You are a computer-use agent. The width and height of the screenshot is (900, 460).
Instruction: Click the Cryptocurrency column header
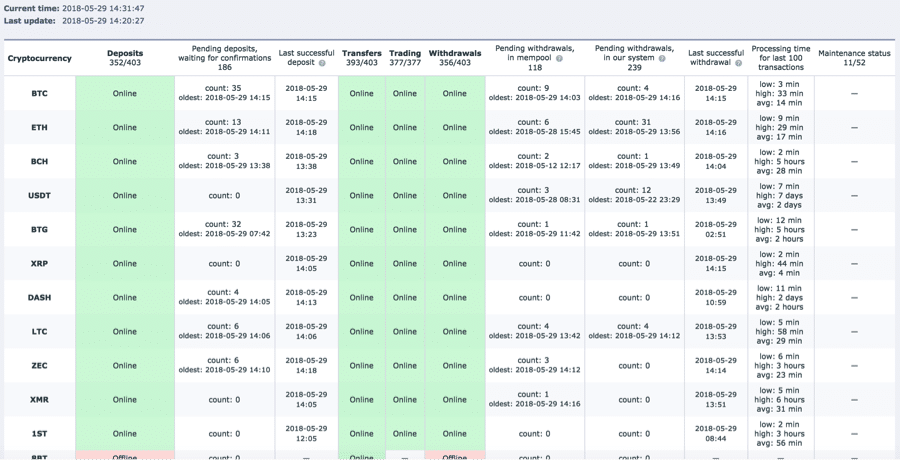click(x=40, y=58)
